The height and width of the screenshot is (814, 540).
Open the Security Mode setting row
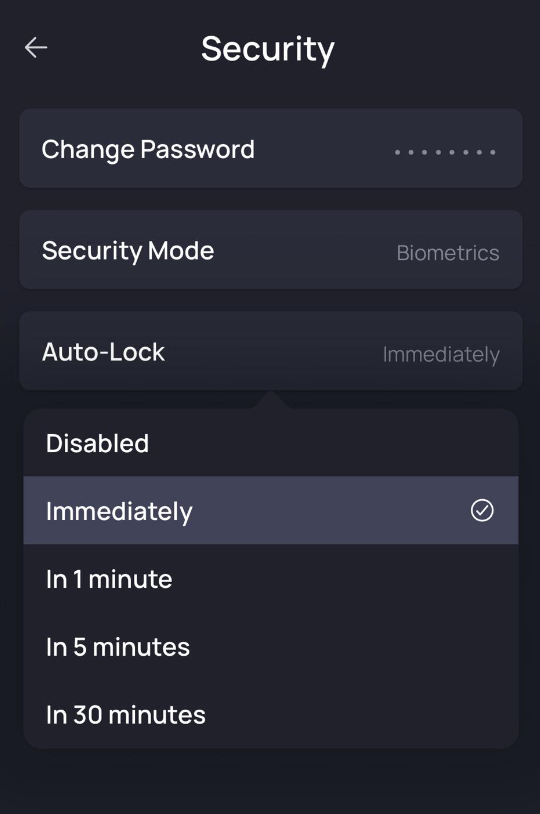click(x=271, y=250)
